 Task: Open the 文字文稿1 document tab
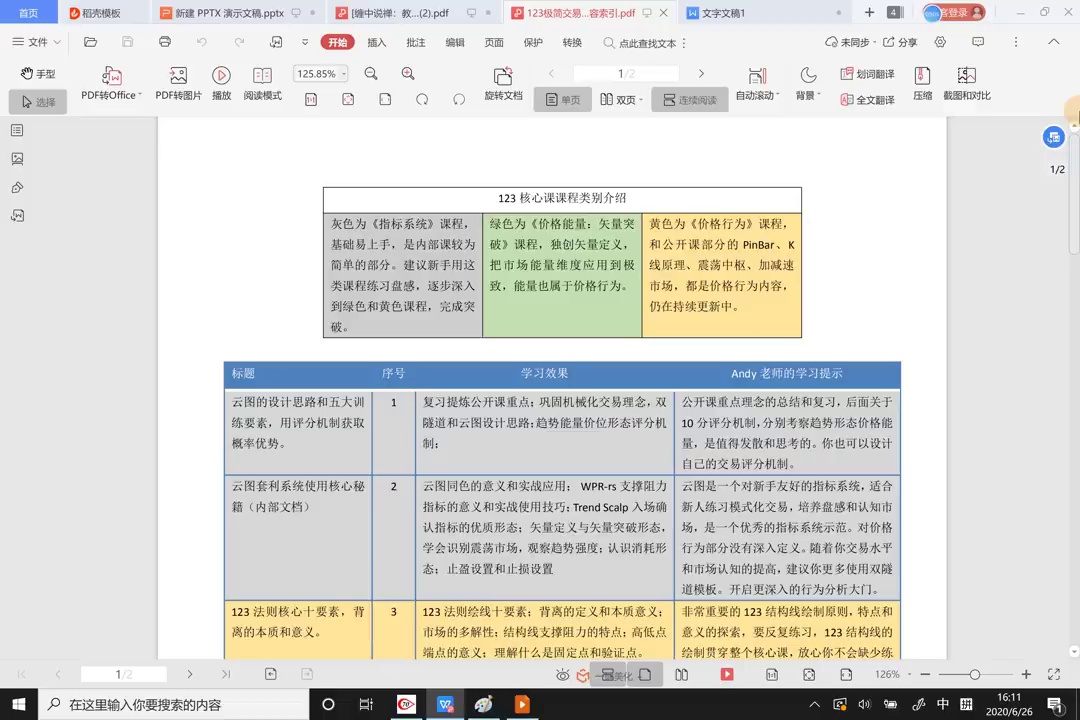click(722, 13)
